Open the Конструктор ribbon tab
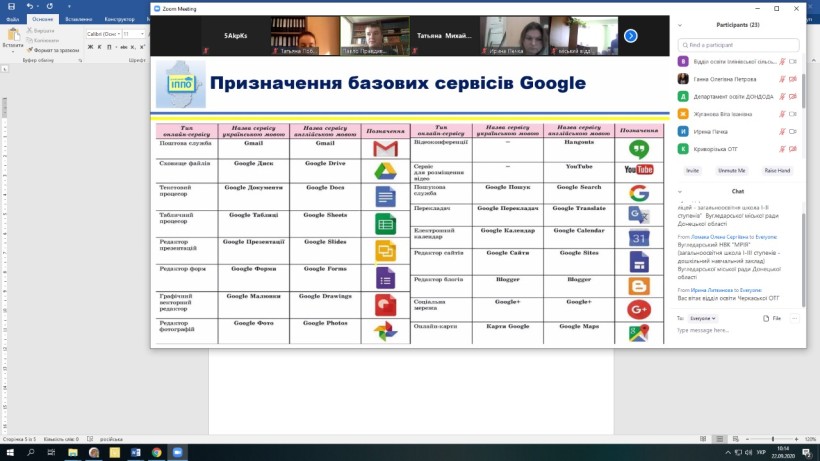 pyautogui.click(x=119, y=19)
